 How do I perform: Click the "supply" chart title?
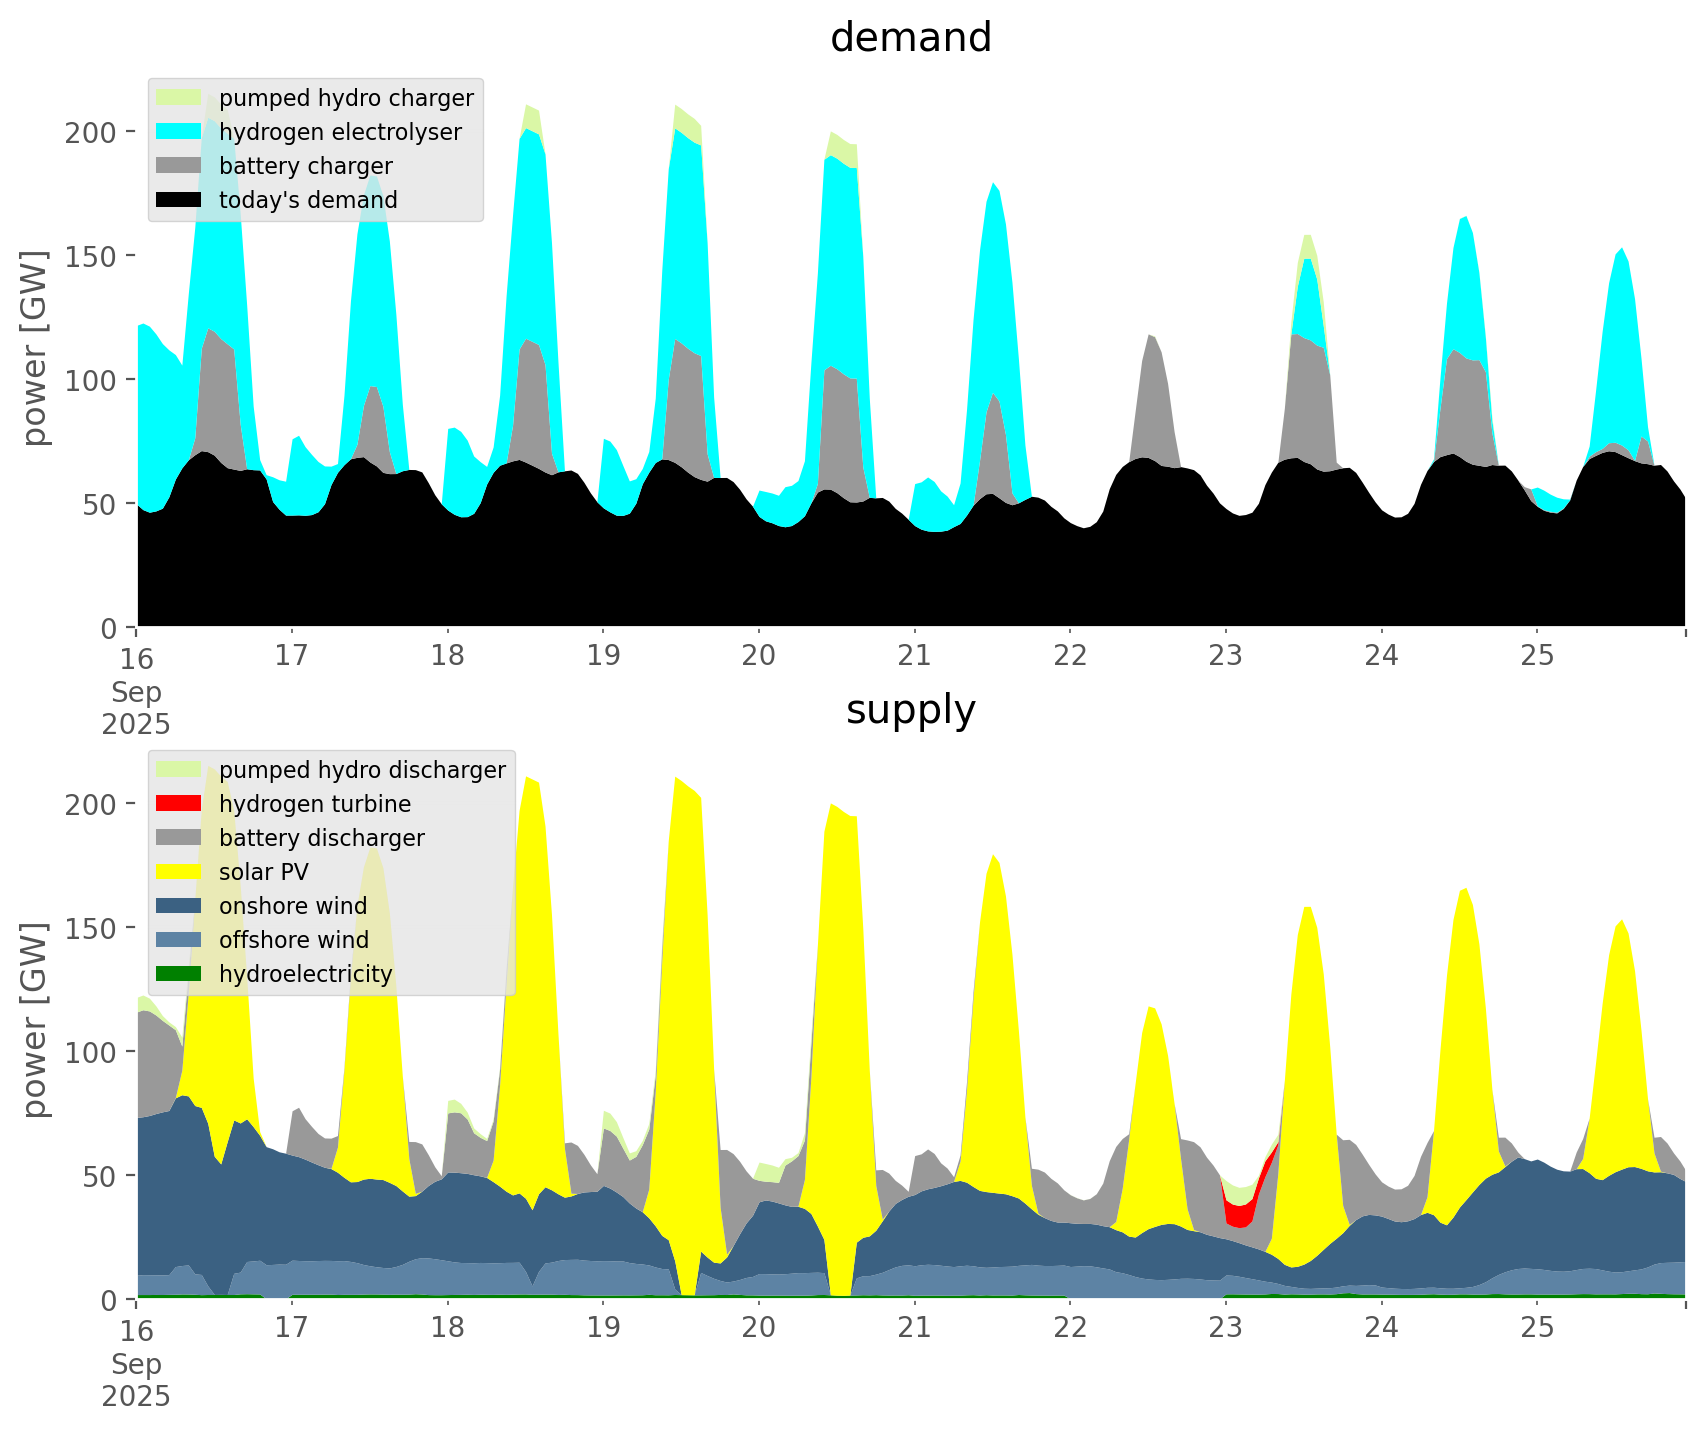tap(910, 710)
